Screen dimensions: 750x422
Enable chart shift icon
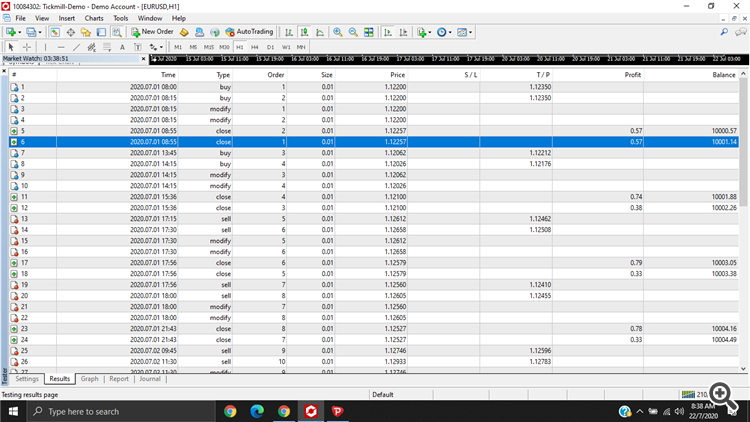pyautogui.click(x=403, y=32)
